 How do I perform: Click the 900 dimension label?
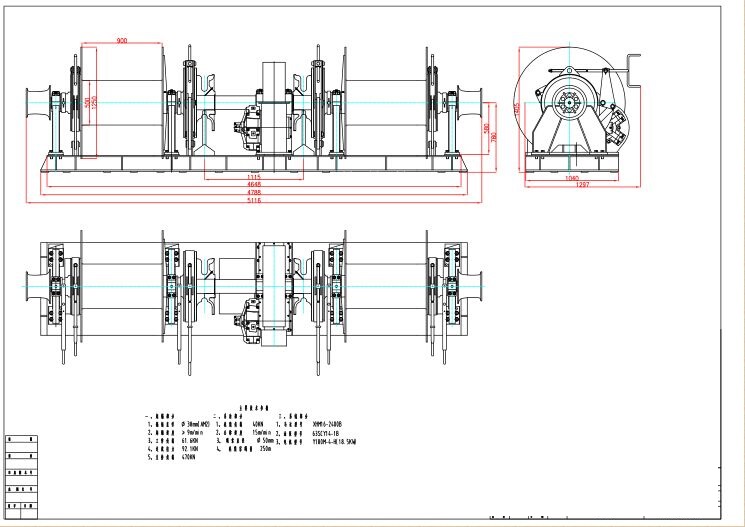click(x=121, y=41)
